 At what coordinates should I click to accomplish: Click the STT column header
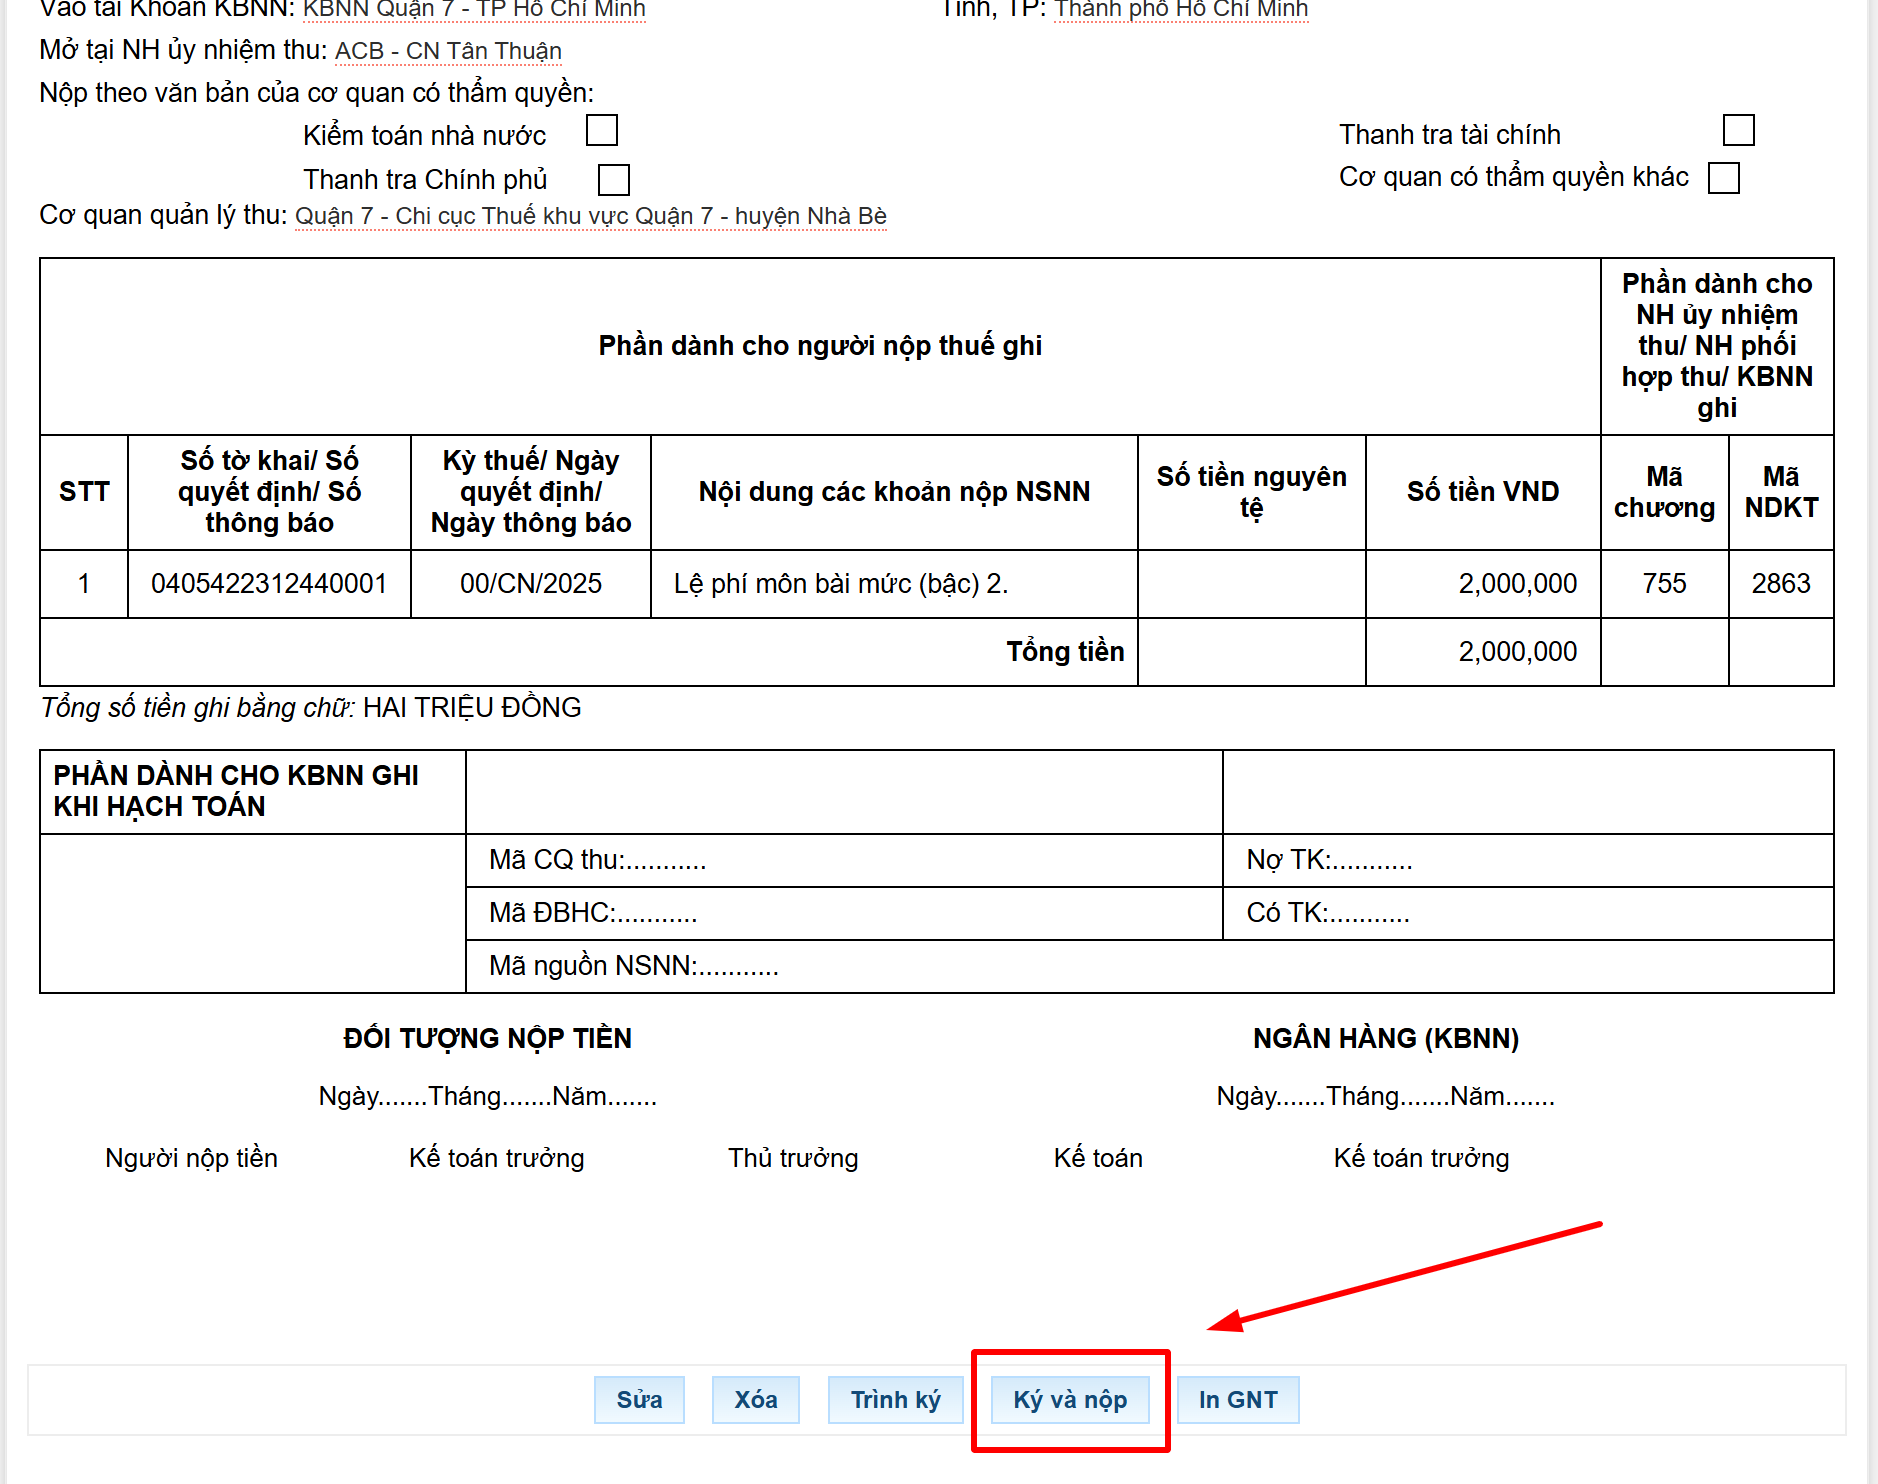84,492
